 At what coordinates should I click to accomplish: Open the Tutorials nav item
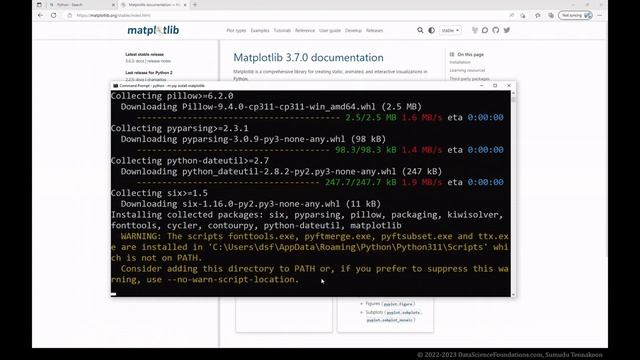(x=282, y=31)
